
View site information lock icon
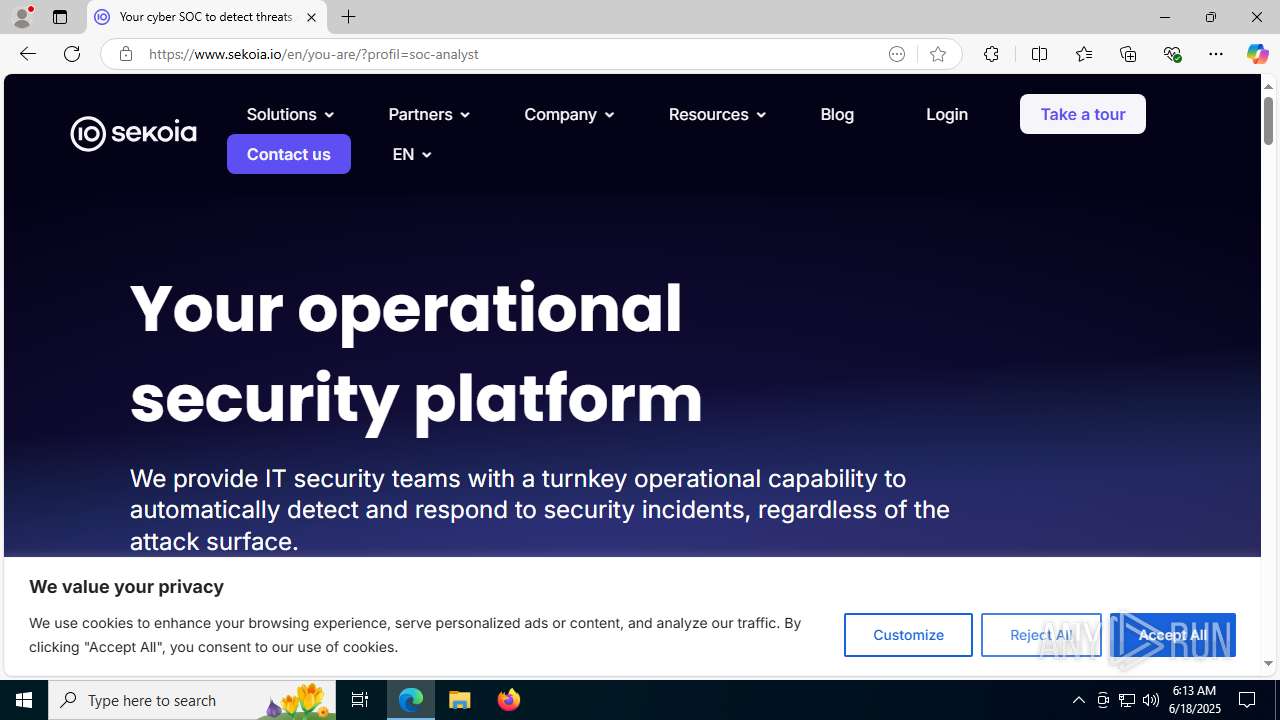(125, 54)
